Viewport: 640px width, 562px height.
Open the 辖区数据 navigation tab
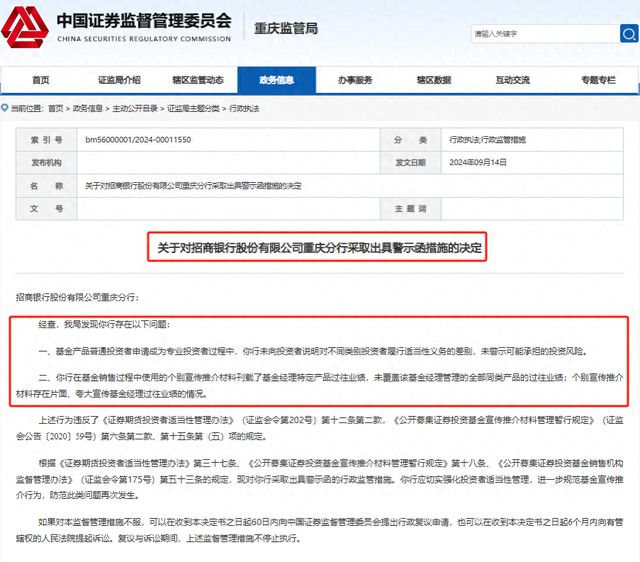click(434, 80)
